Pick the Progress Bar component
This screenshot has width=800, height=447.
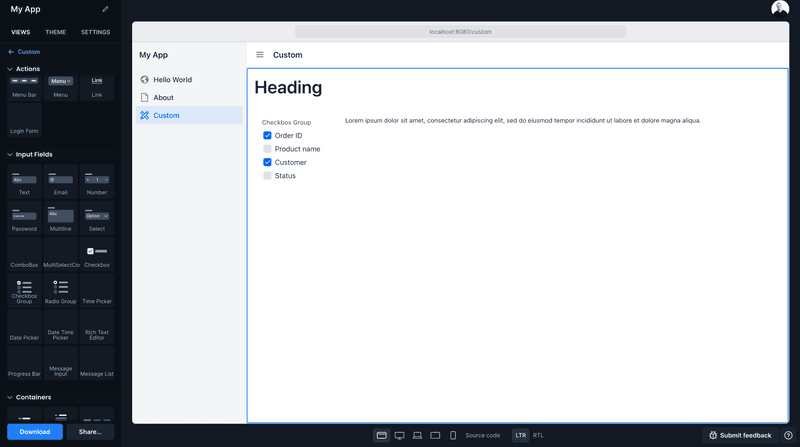click(24, 363)
